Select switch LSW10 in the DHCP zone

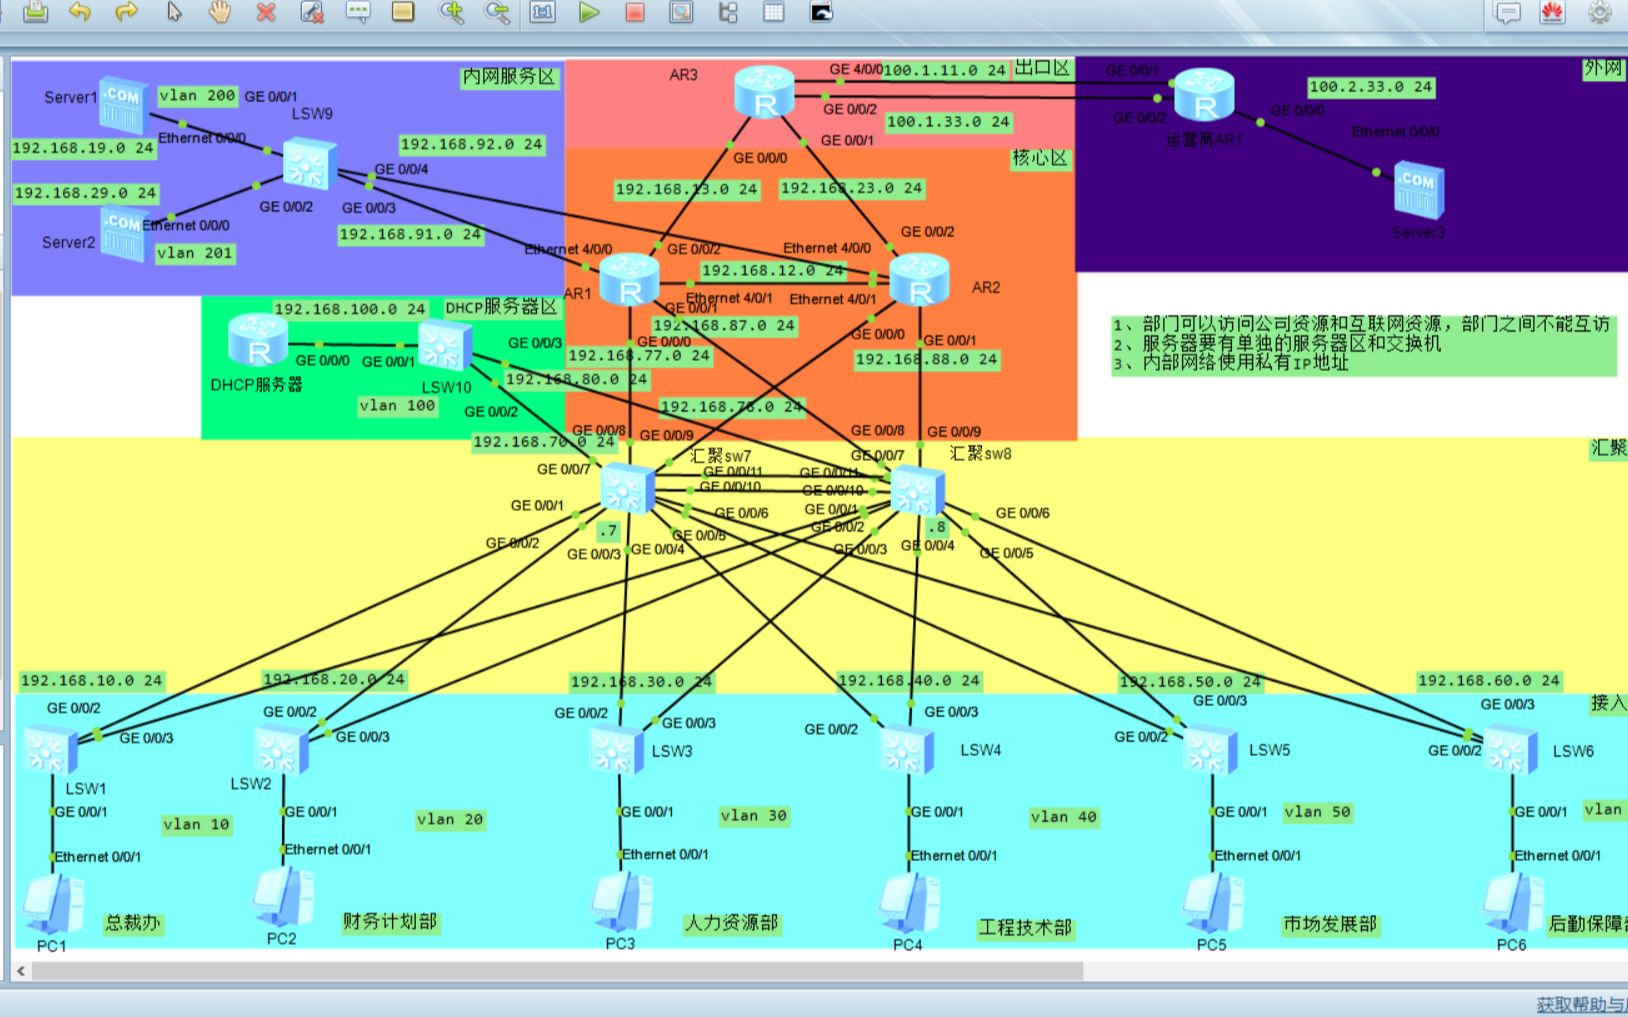coord(445,346)
